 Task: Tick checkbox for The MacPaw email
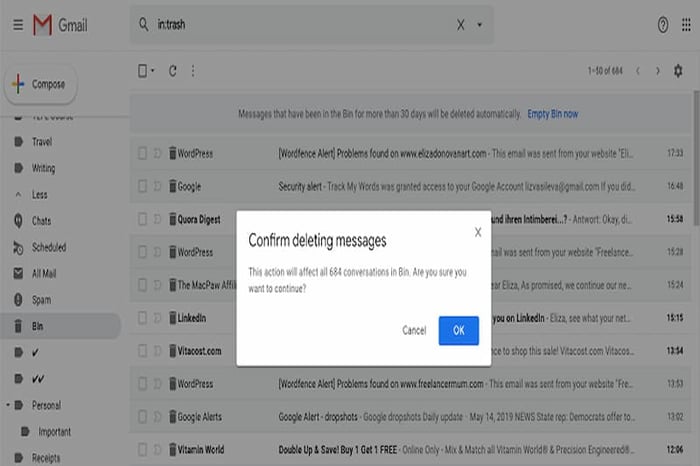tap(142, 285)
